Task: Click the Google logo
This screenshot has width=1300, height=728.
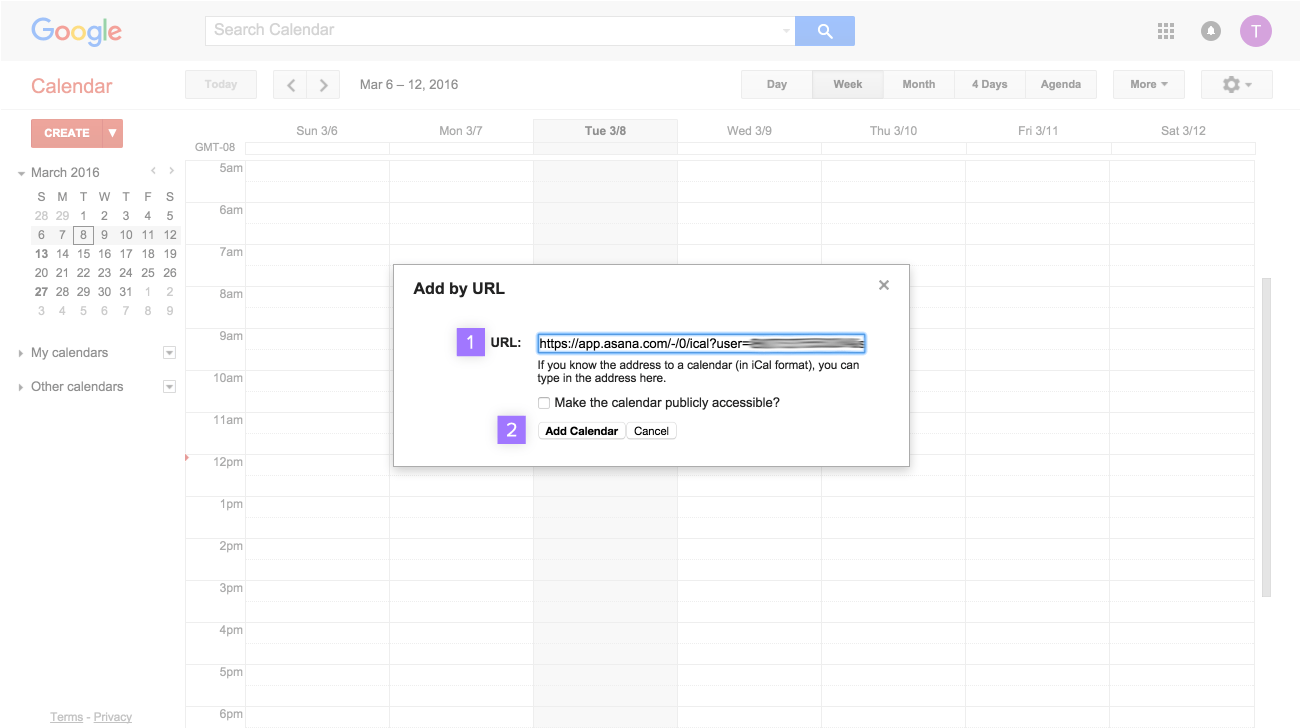Action: coord(76,31)
